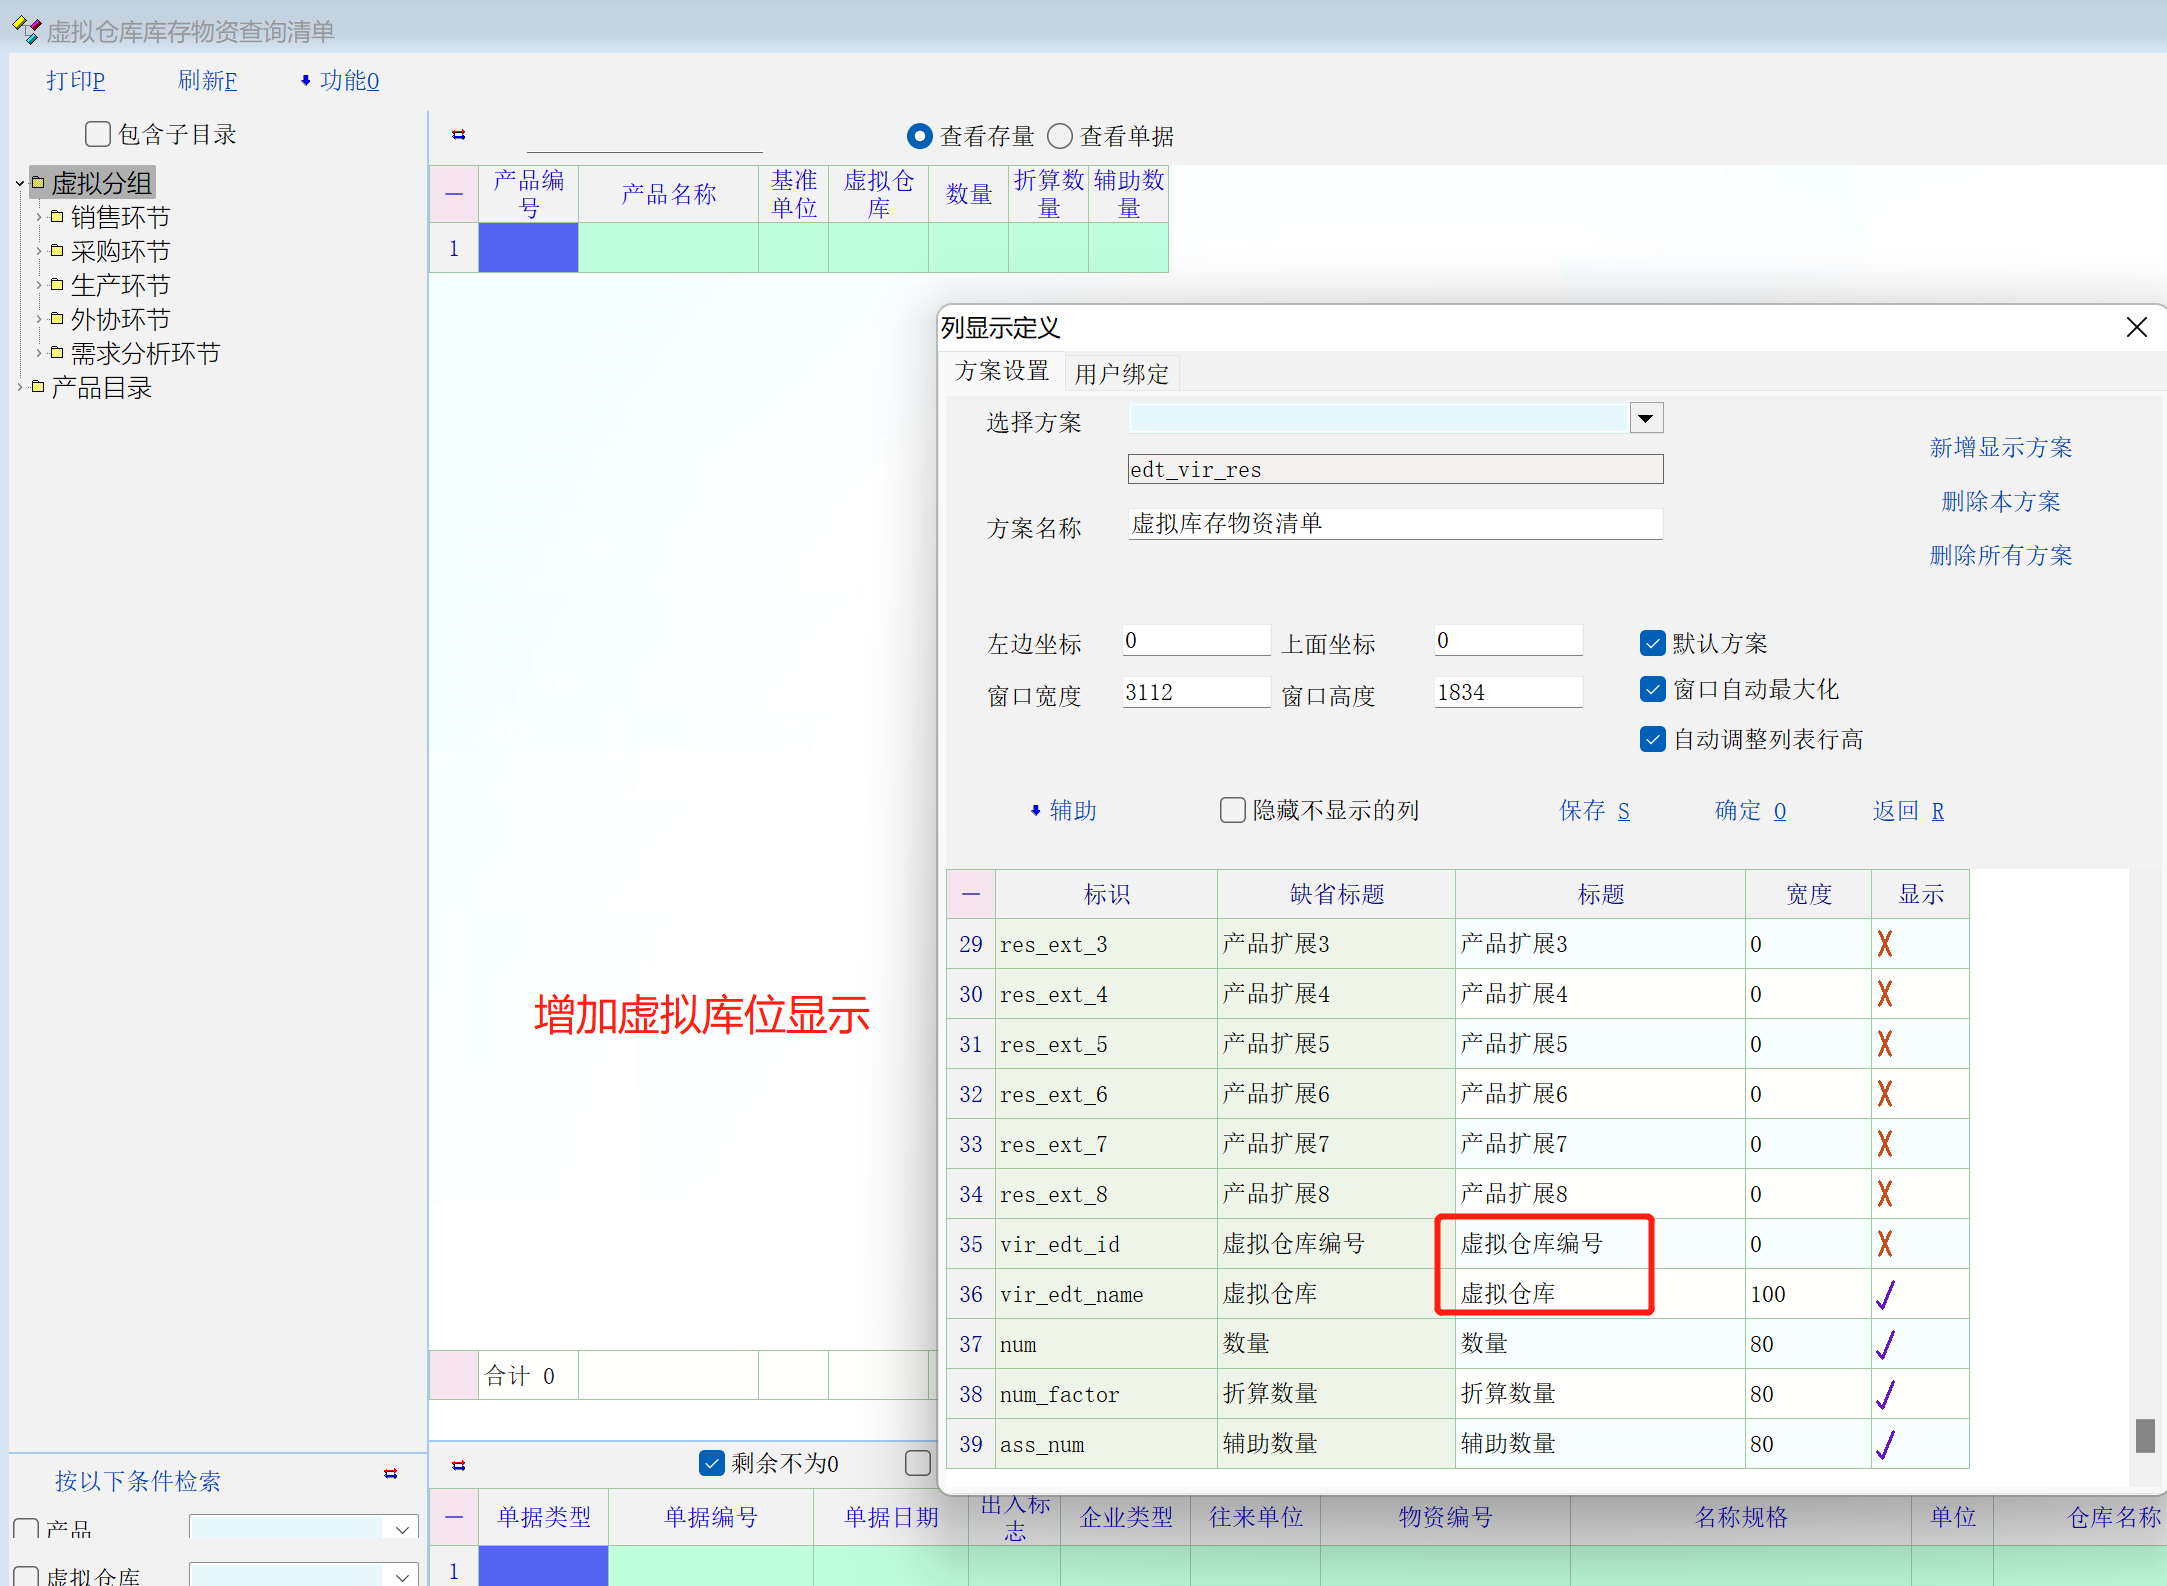Click the 打印P menu item
2167x1586 pixels.
pyautogui.click(x=76, y=81)
